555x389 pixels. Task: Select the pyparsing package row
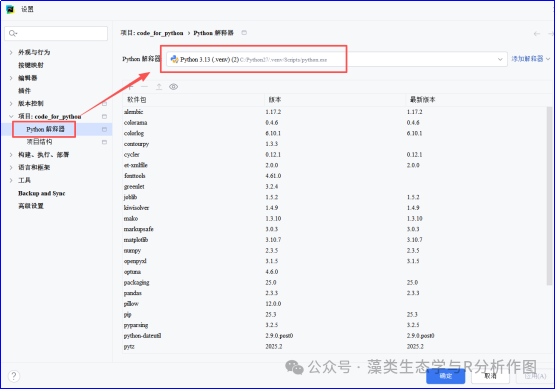pos(334,325)
